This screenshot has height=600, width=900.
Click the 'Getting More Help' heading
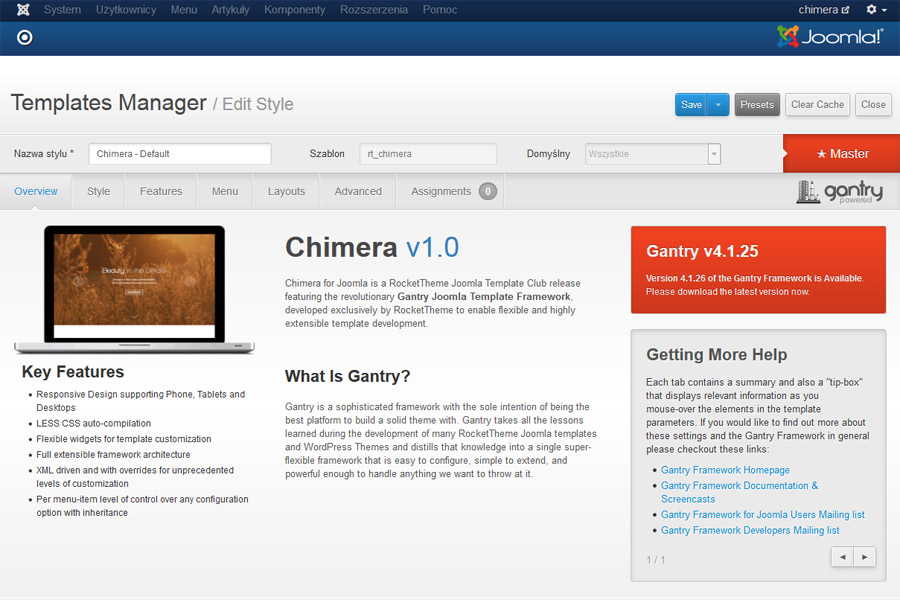pos(716,354)
